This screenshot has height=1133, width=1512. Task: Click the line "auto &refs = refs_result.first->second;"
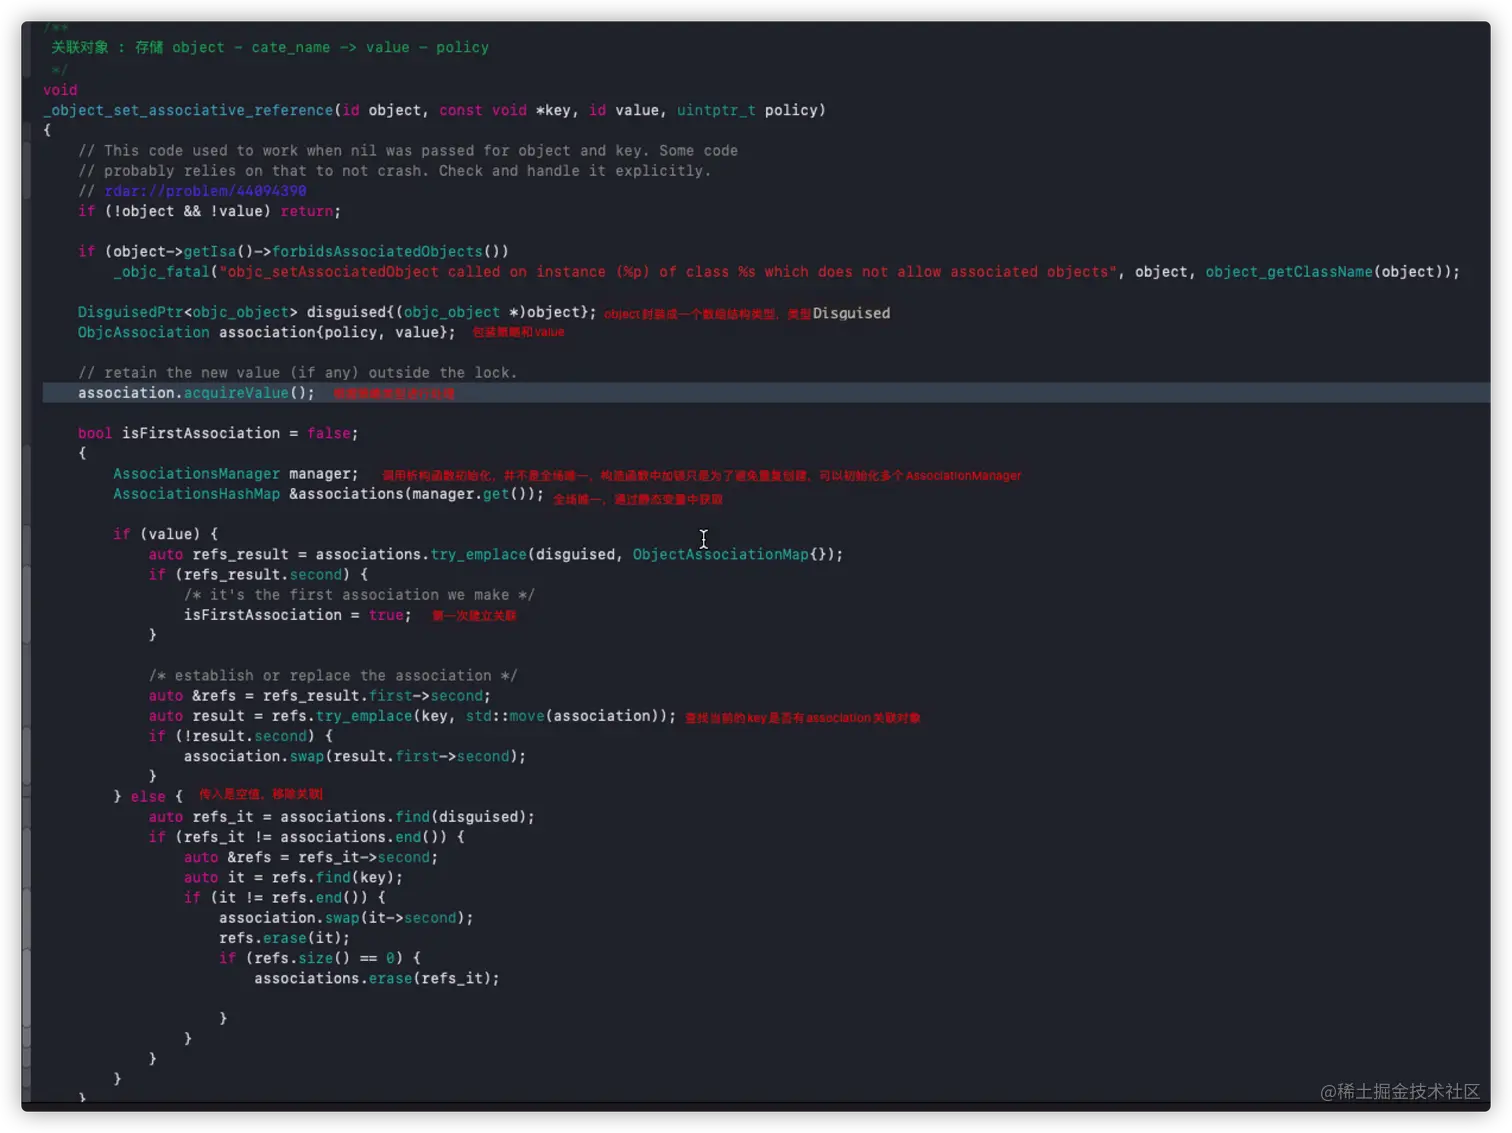tap(320, 696)
